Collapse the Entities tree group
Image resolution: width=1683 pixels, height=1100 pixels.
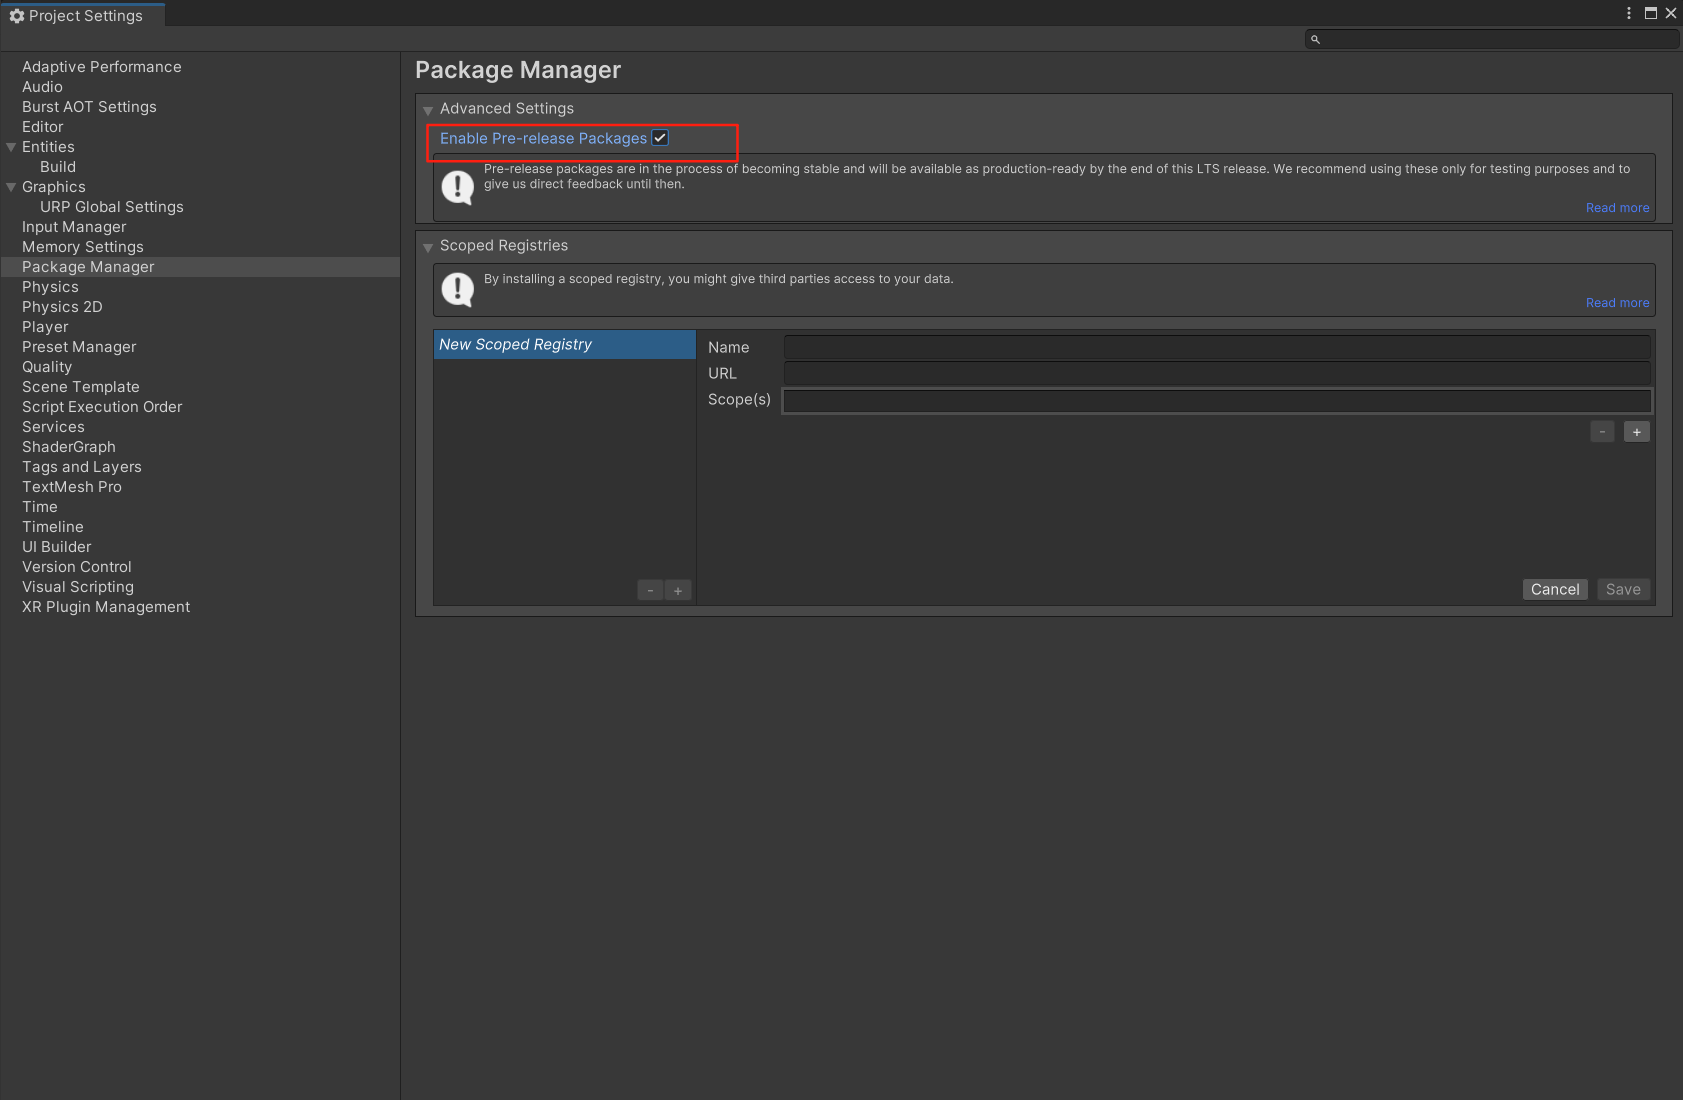tap(11, 147)
